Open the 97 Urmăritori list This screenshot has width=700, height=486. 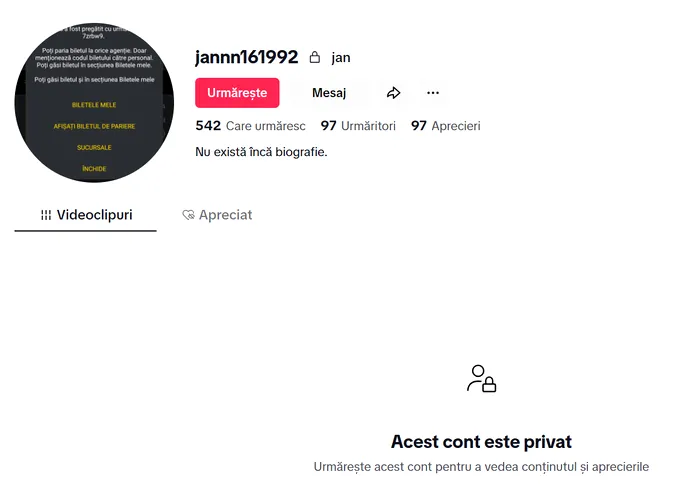[358, 126]
